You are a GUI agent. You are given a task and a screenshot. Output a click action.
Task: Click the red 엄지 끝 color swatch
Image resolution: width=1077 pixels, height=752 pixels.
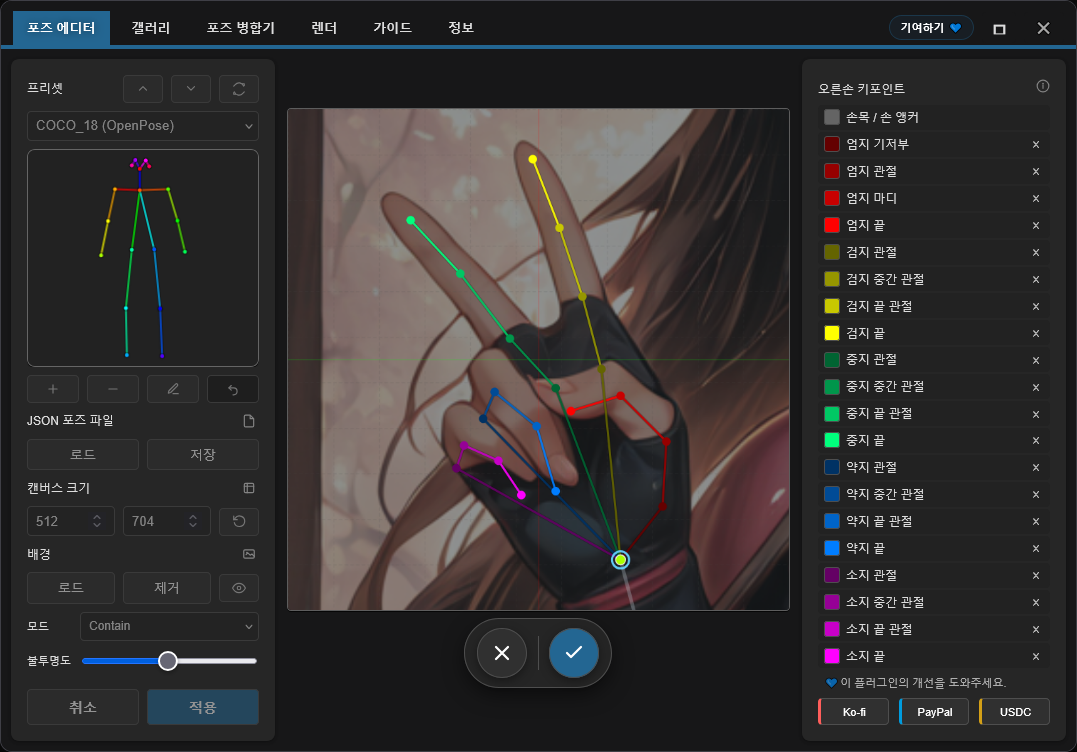pos(832,225)
